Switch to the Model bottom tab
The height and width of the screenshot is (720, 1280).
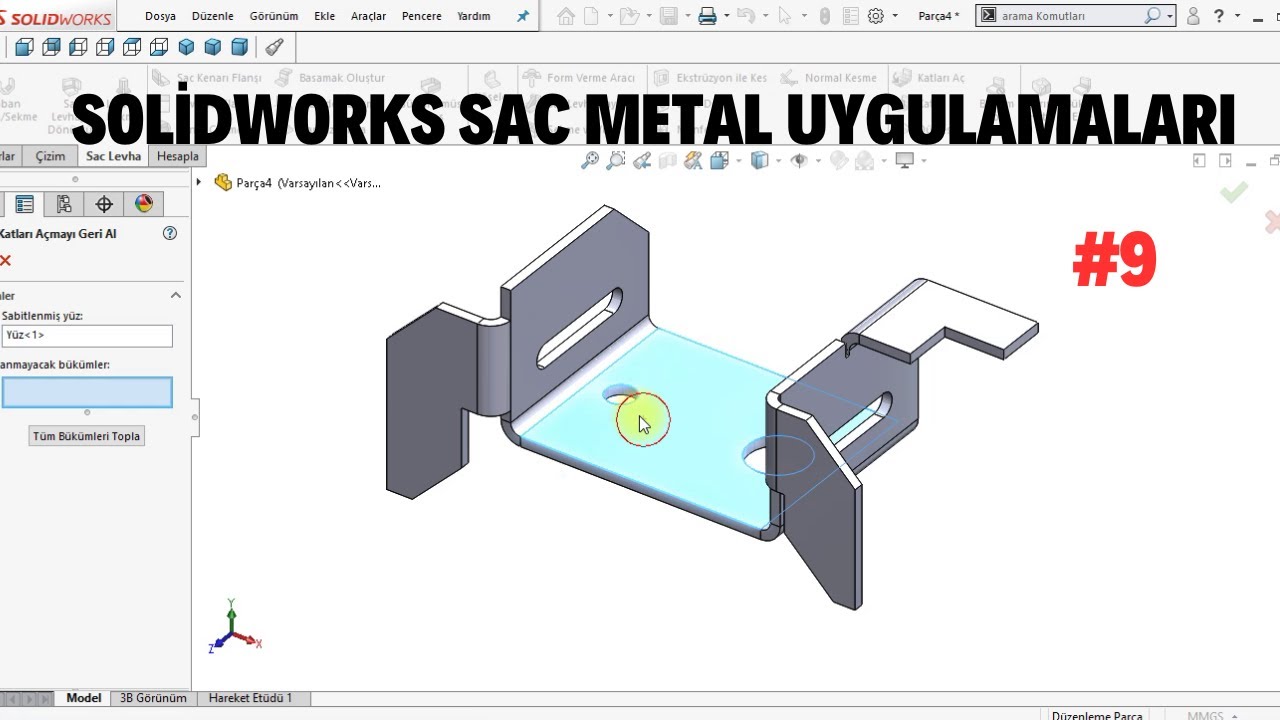click(x=84, y=698)
